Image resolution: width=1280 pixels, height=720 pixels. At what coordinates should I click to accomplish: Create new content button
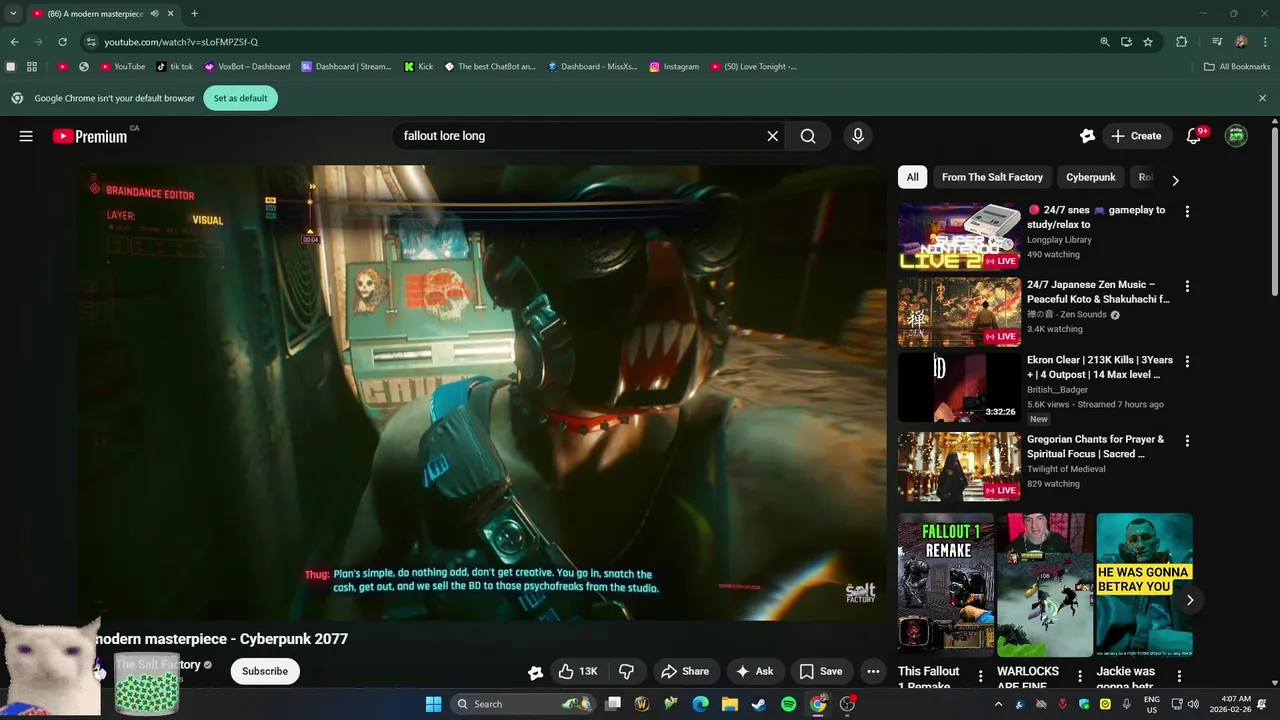pos(1137,136)
